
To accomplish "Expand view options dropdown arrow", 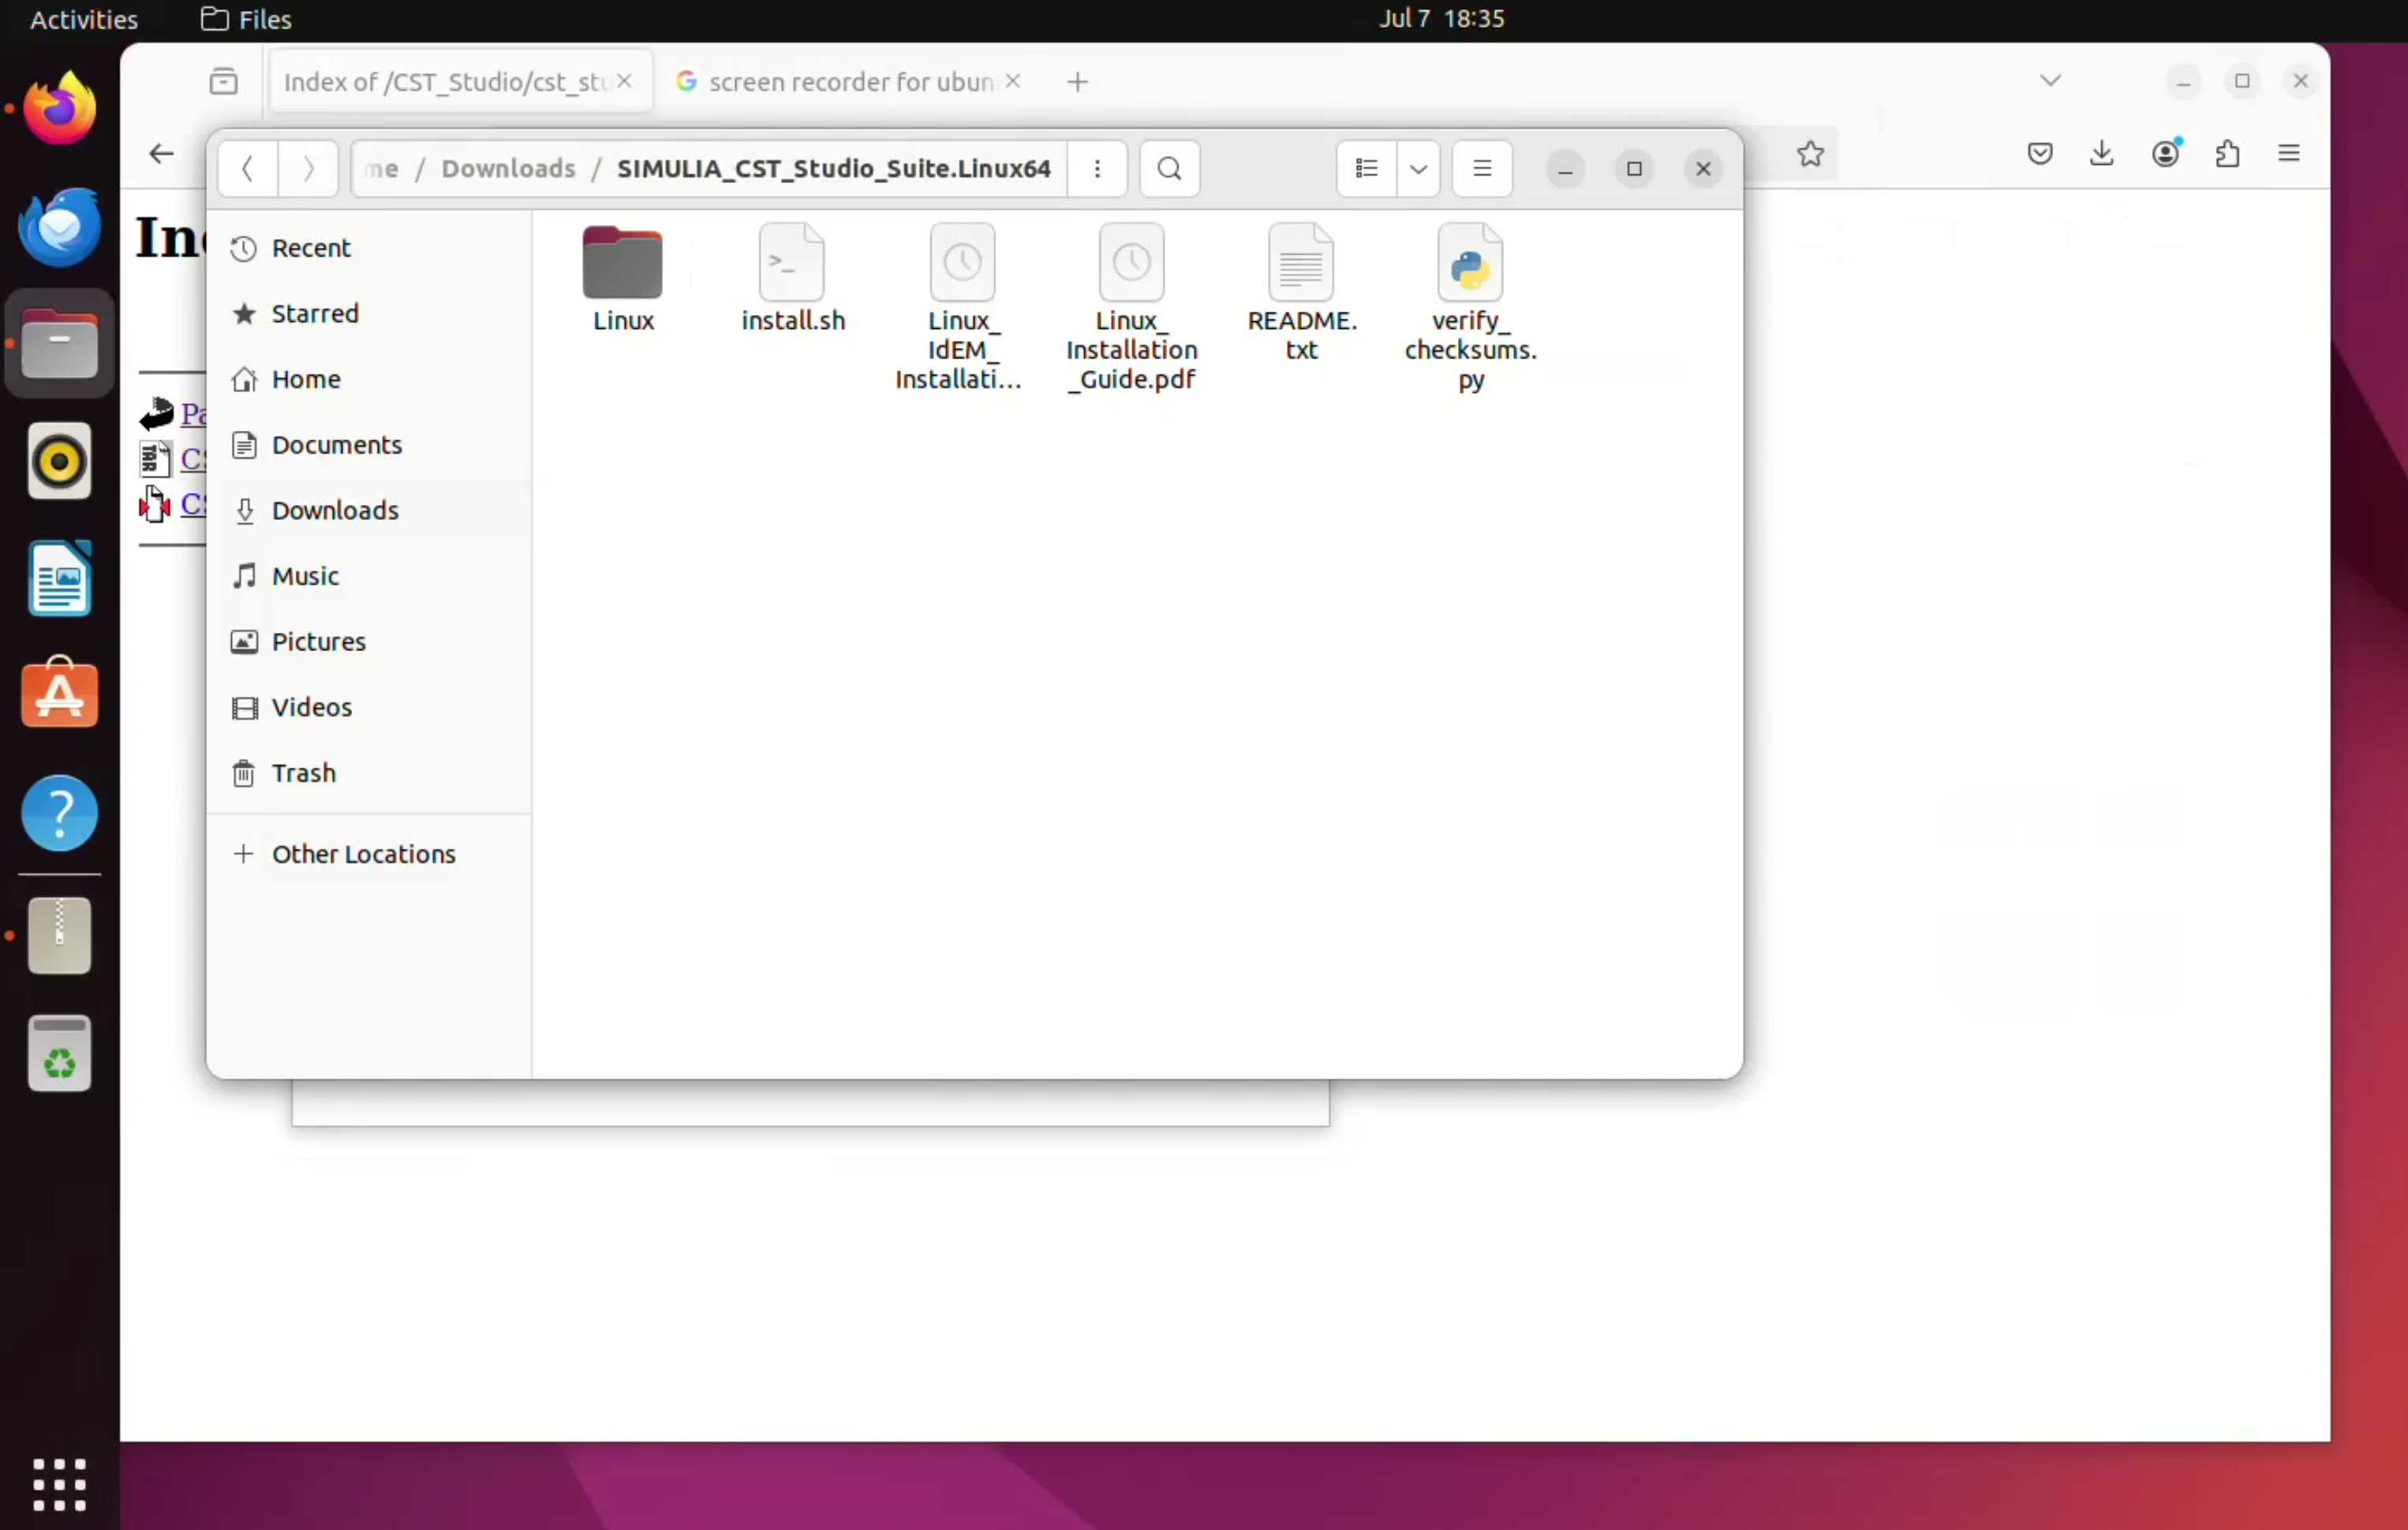I will 1418,169.
